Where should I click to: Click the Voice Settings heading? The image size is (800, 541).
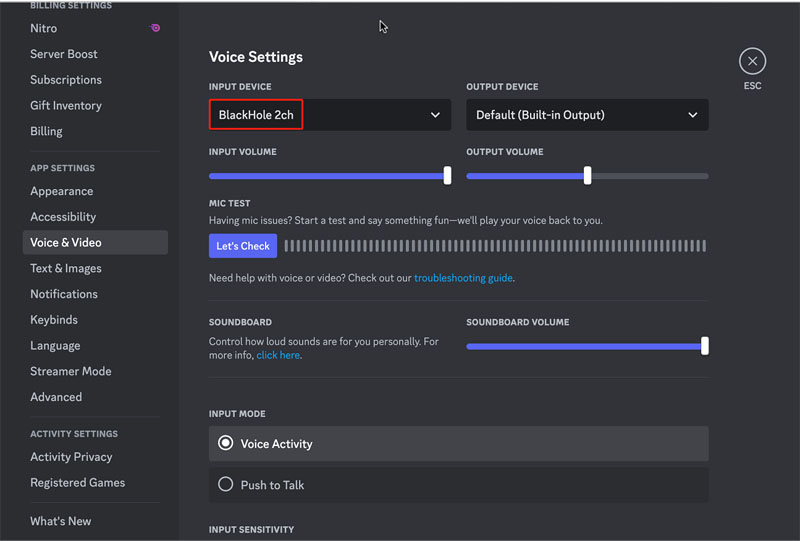coord(256,57)
